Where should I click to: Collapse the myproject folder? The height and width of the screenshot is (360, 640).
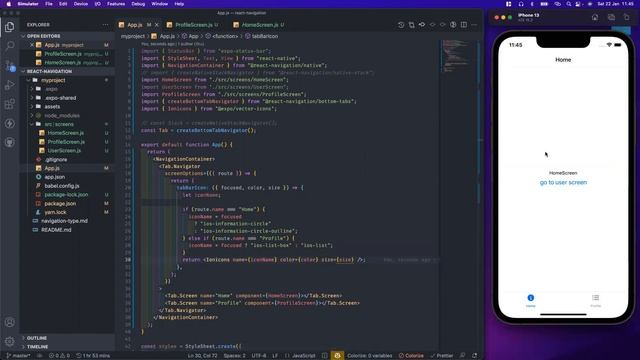(x=53, y=80)
